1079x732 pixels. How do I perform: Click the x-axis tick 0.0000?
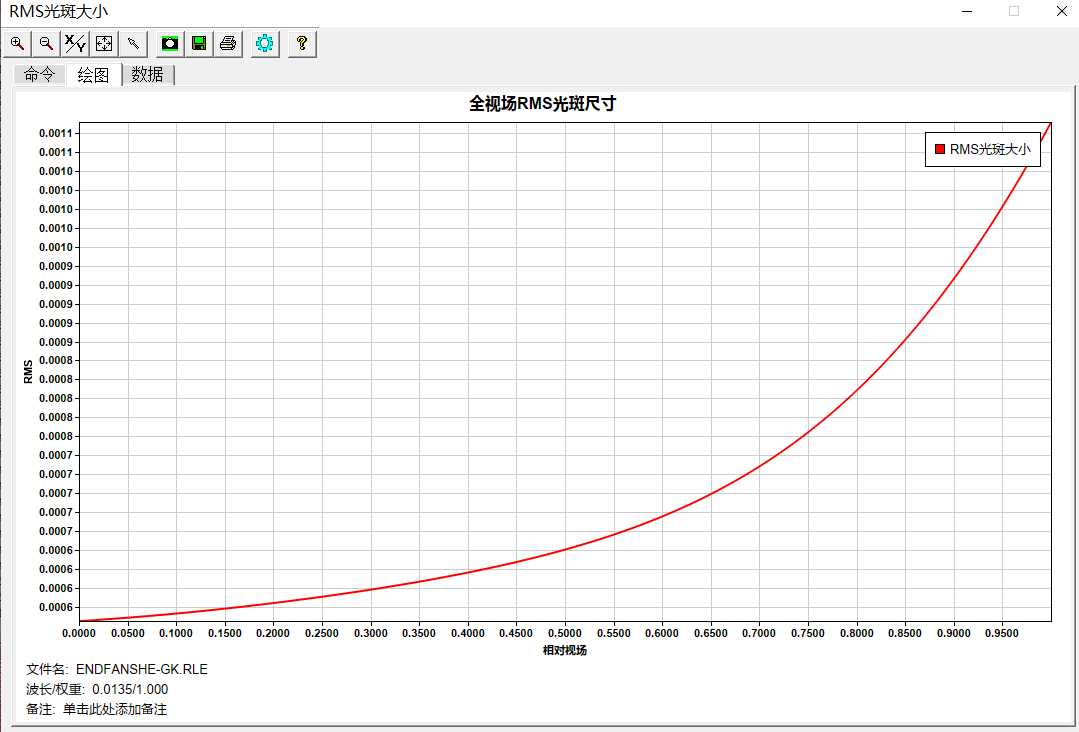(x=79, y=633)
